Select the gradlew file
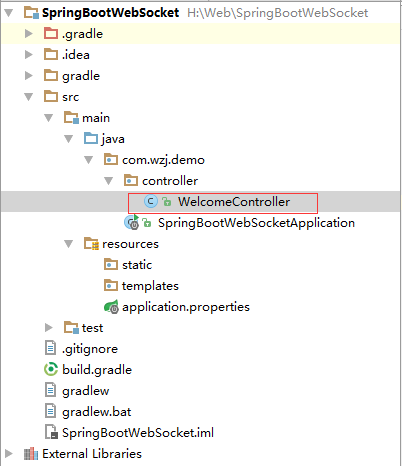Viewport: 402px width, 466px height. pos(77,391)
